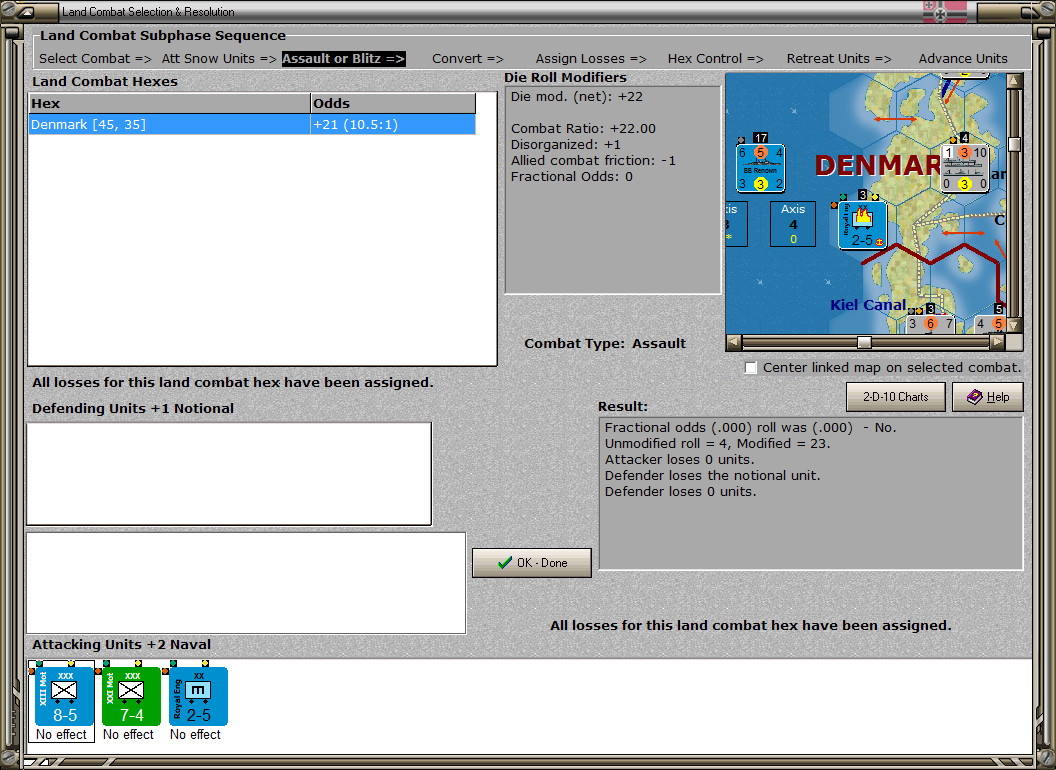Click the Disorganized: +1 modifier
1056x770 pixels.
566,145
